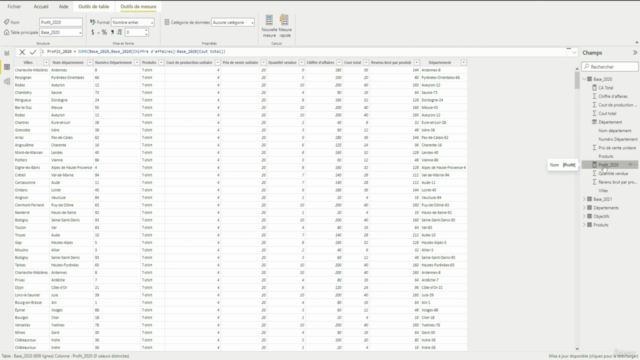Click the Chiffre d'affaires column header
The image size is (640, 360).
pos(320,62)
